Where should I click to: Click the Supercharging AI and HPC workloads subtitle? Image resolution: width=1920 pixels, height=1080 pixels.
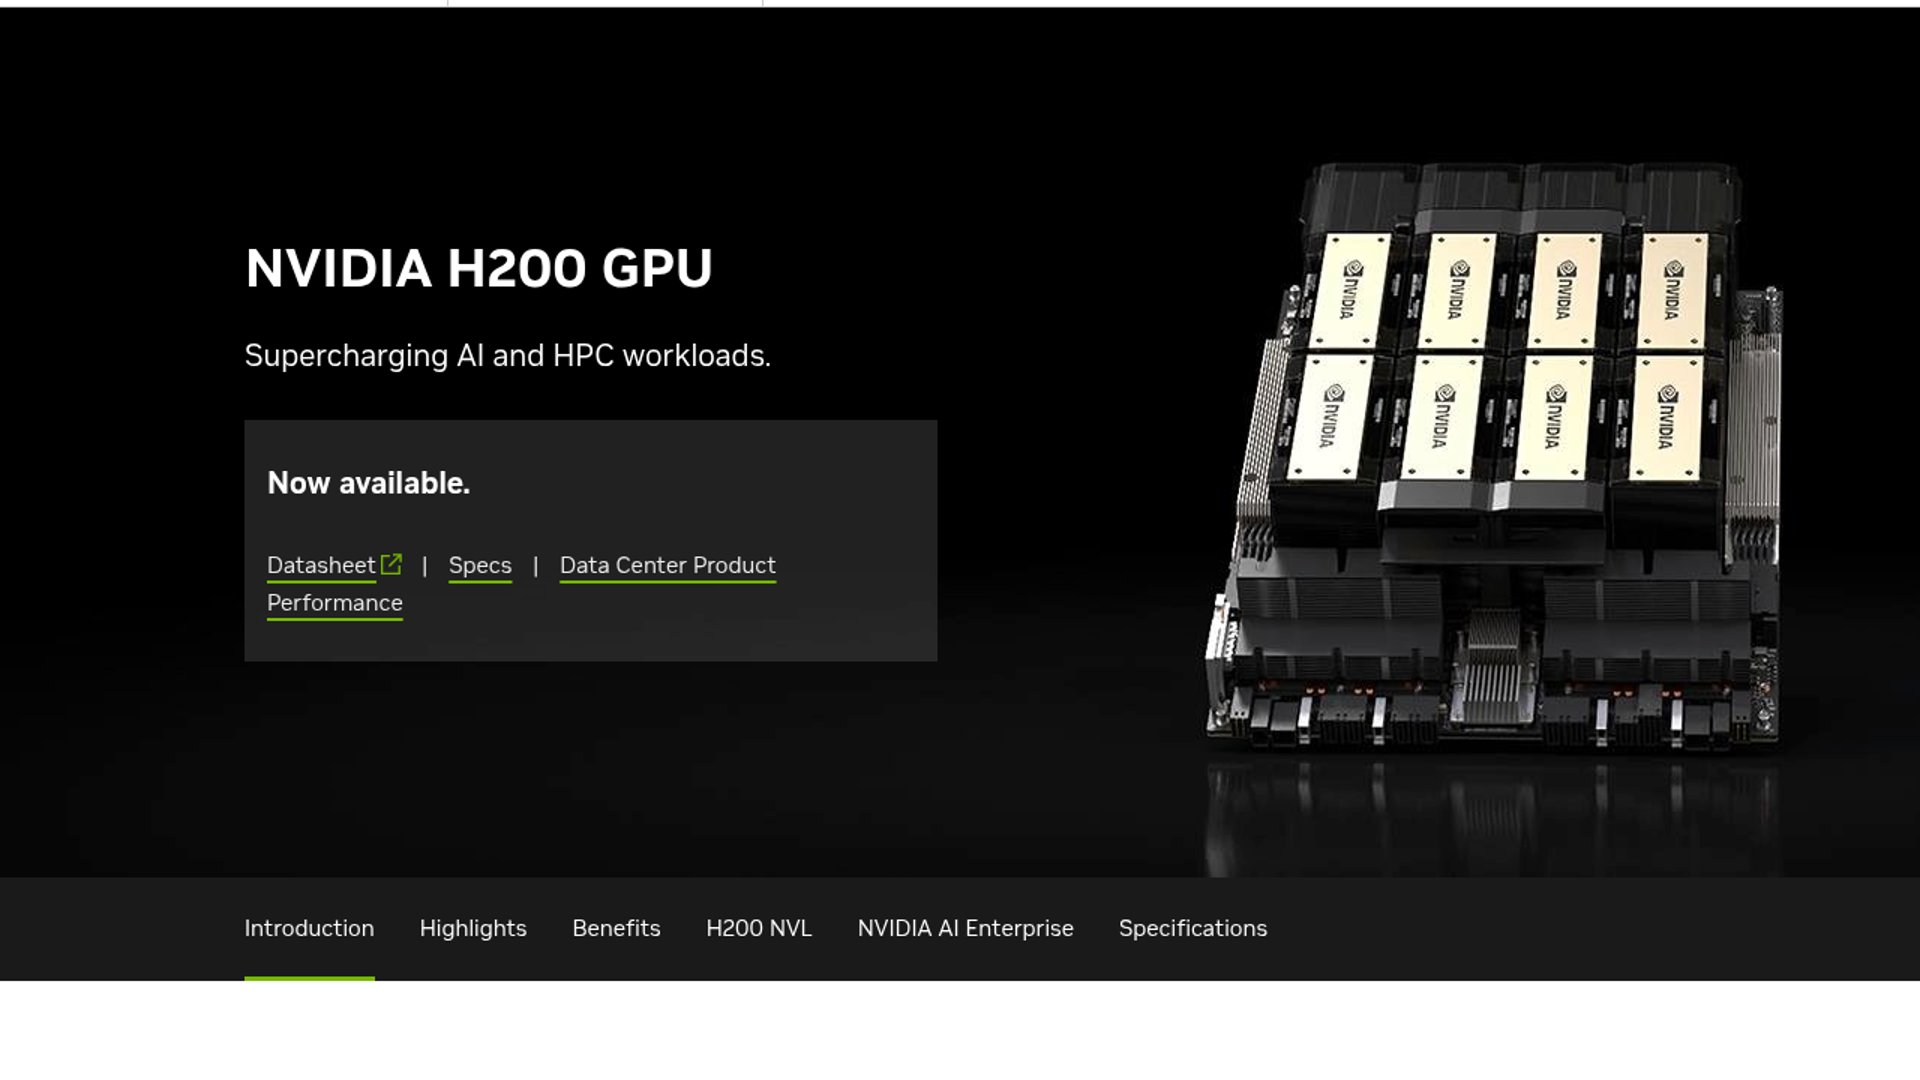pos(508,356)
